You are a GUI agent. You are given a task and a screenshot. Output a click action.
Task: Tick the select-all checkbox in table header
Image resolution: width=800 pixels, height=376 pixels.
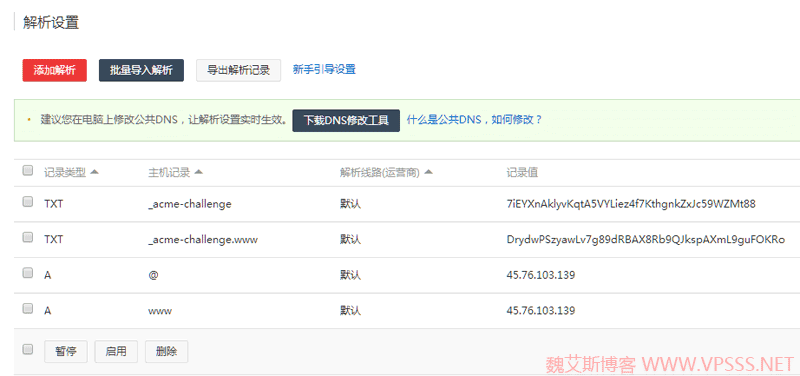coord(28,170)
